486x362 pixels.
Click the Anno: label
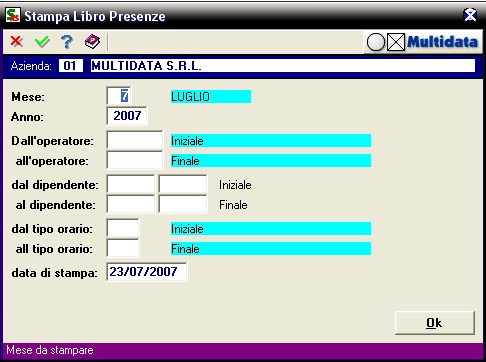coord(27,117)
